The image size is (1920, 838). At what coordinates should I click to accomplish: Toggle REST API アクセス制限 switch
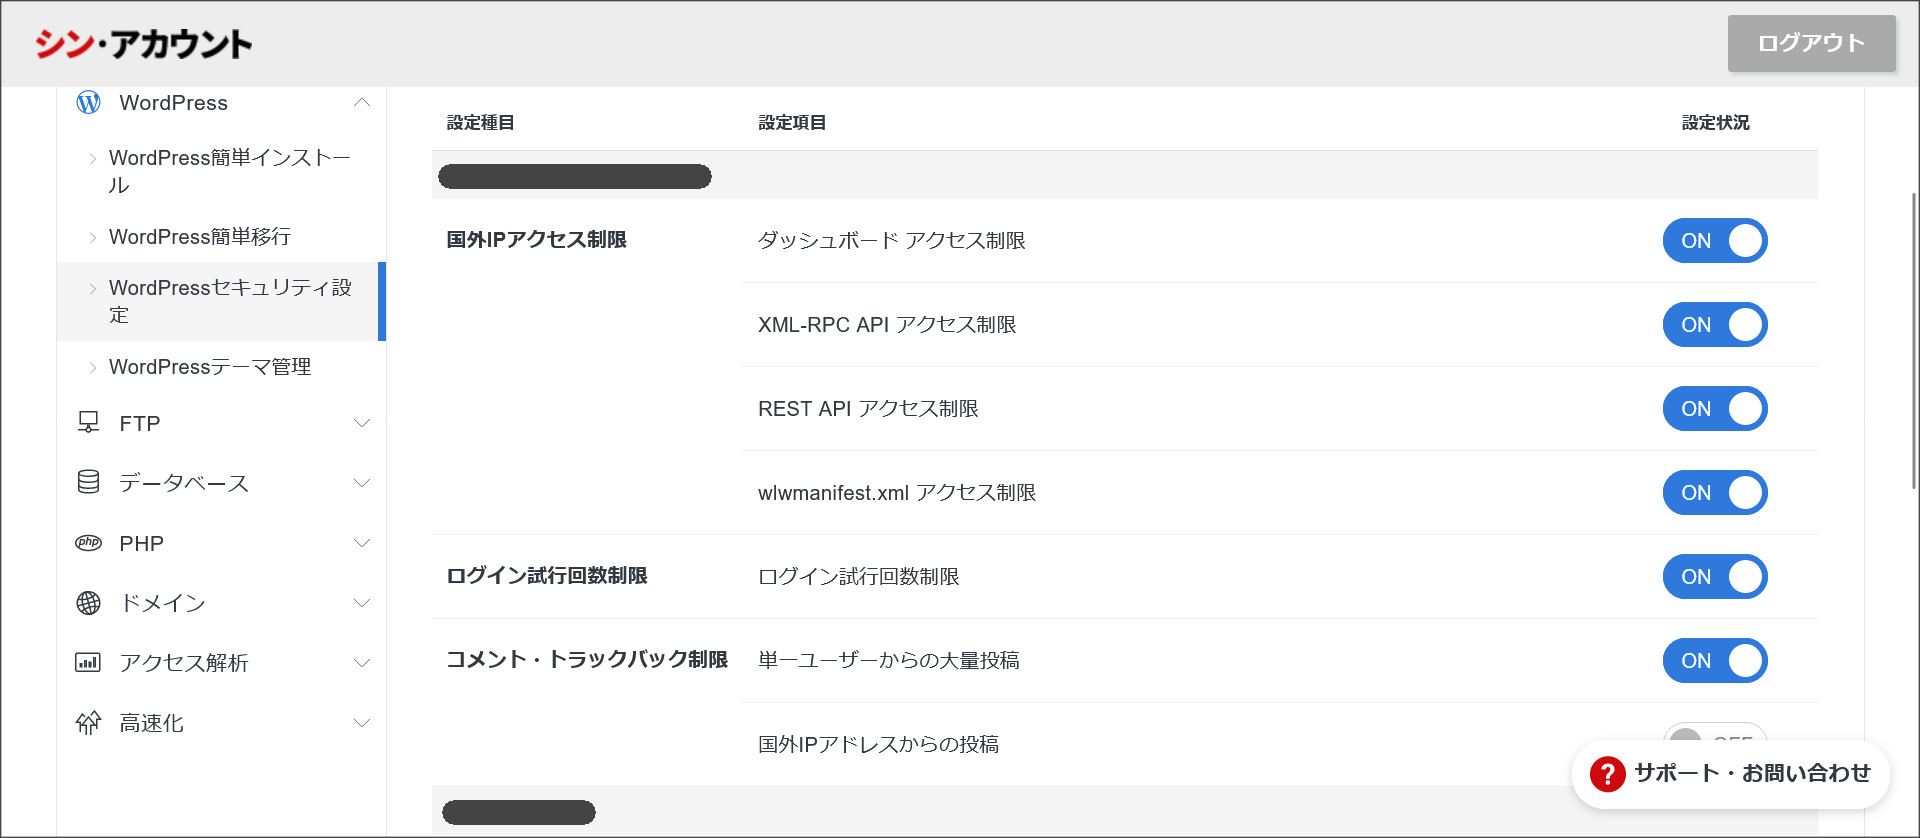pyautogui.click(x=1715, y=409)
